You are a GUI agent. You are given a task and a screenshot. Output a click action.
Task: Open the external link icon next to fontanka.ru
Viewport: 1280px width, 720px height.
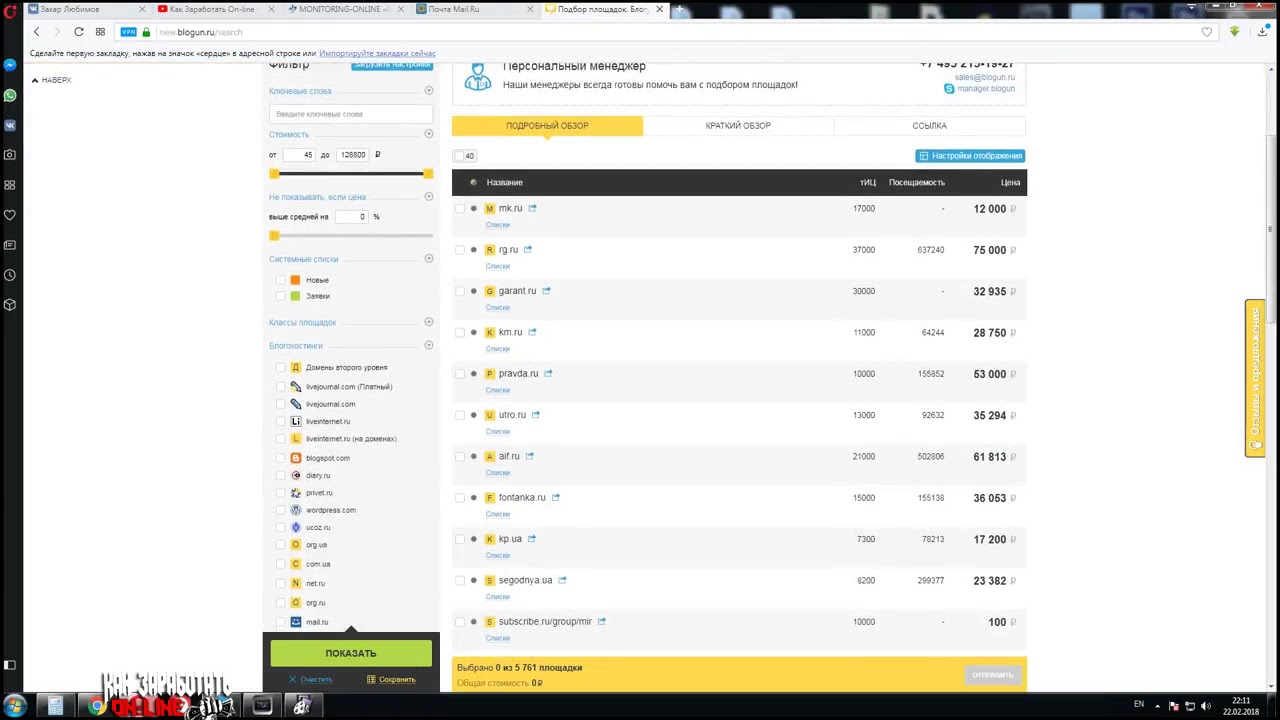pos(556,497)
